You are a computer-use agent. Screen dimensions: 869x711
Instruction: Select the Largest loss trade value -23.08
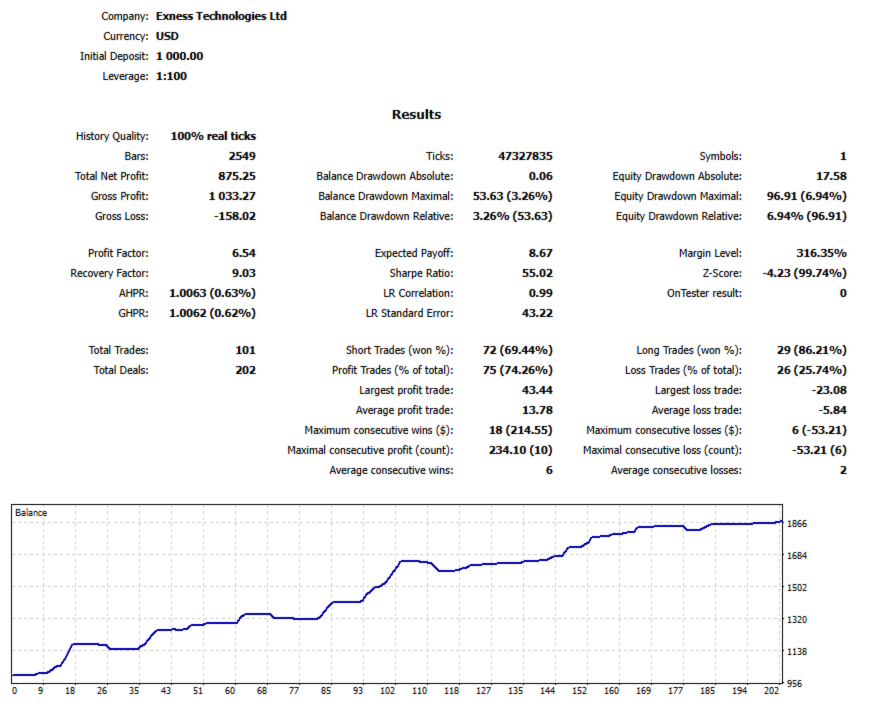(x=829, y=390)
